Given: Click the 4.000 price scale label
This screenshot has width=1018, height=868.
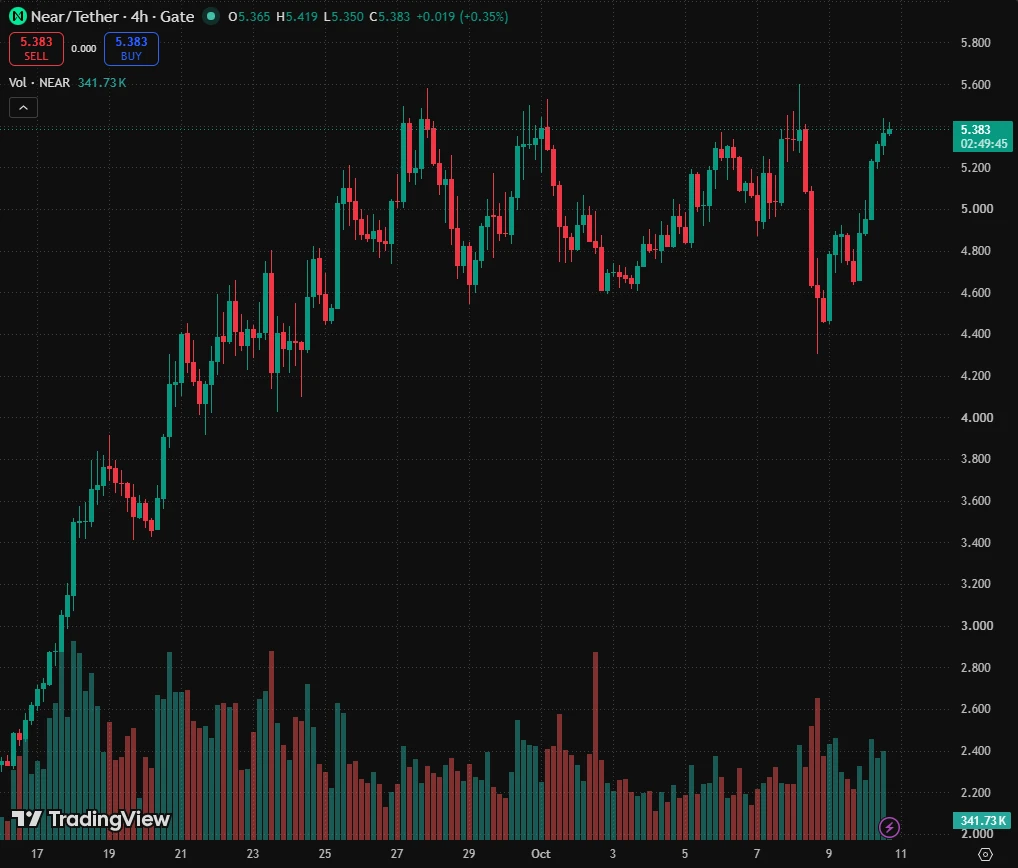Looking at the screenshot, I should [976, 417].
